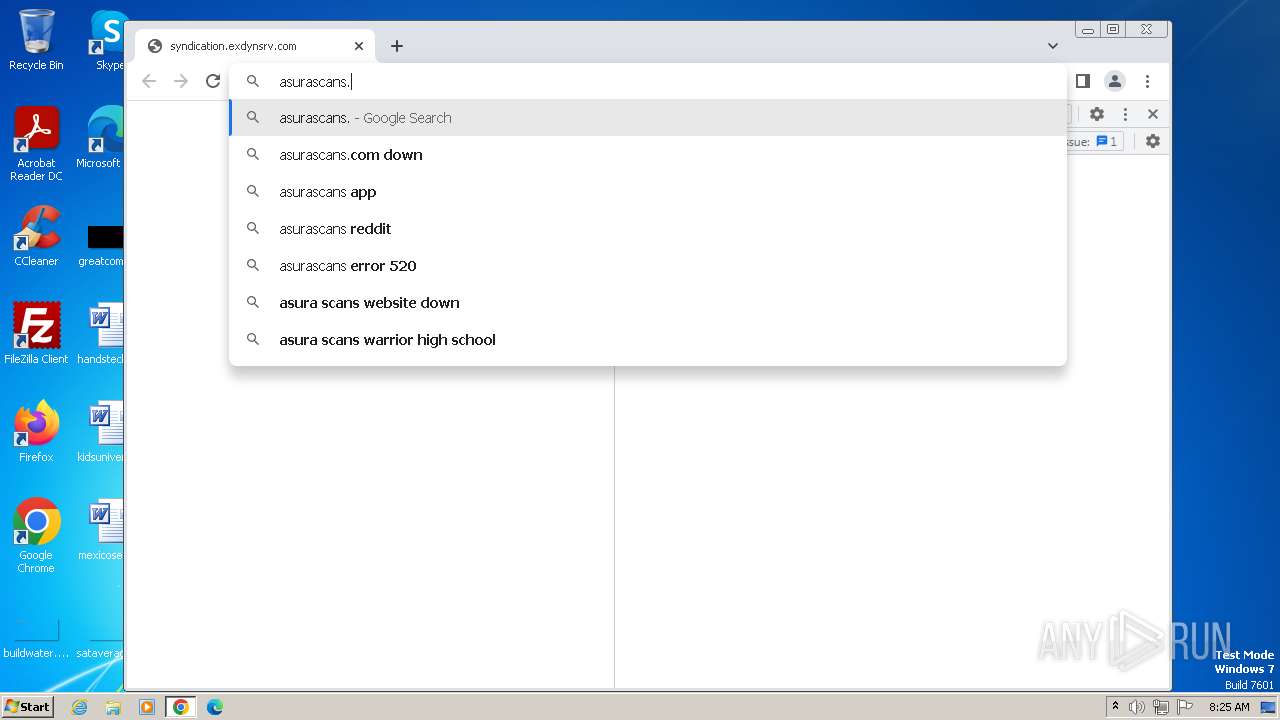Open Windows Explorer folder on taskbar
This screenshot has height=720, width=1280.
point(113,707)
